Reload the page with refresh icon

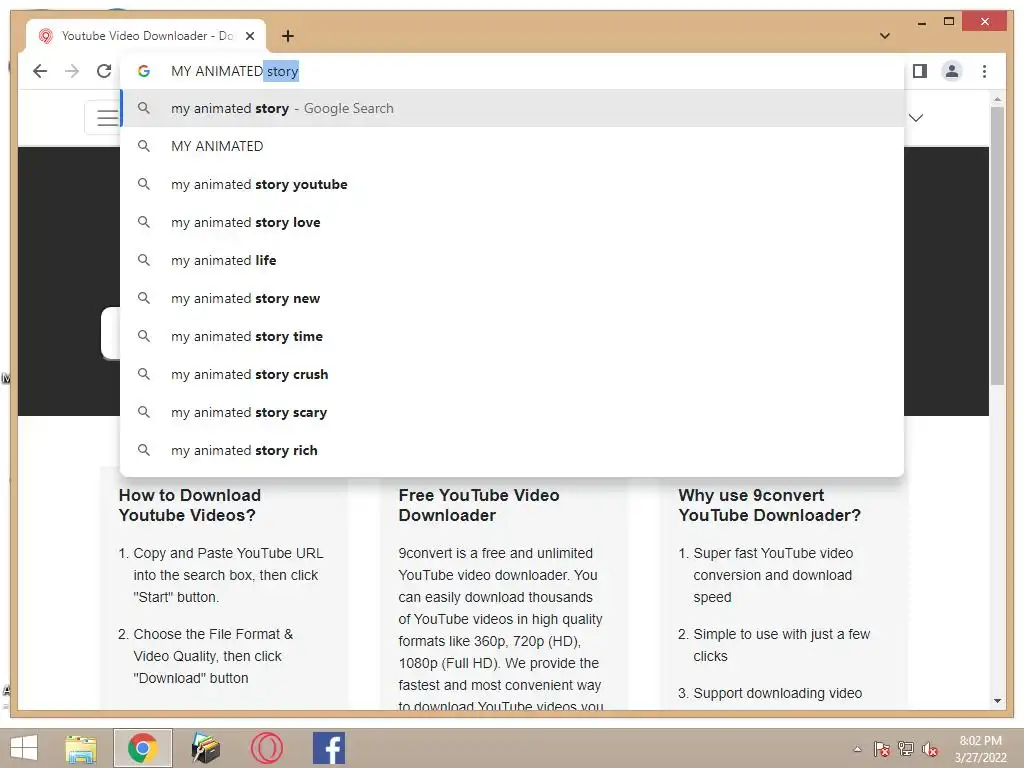pos(104,71)
